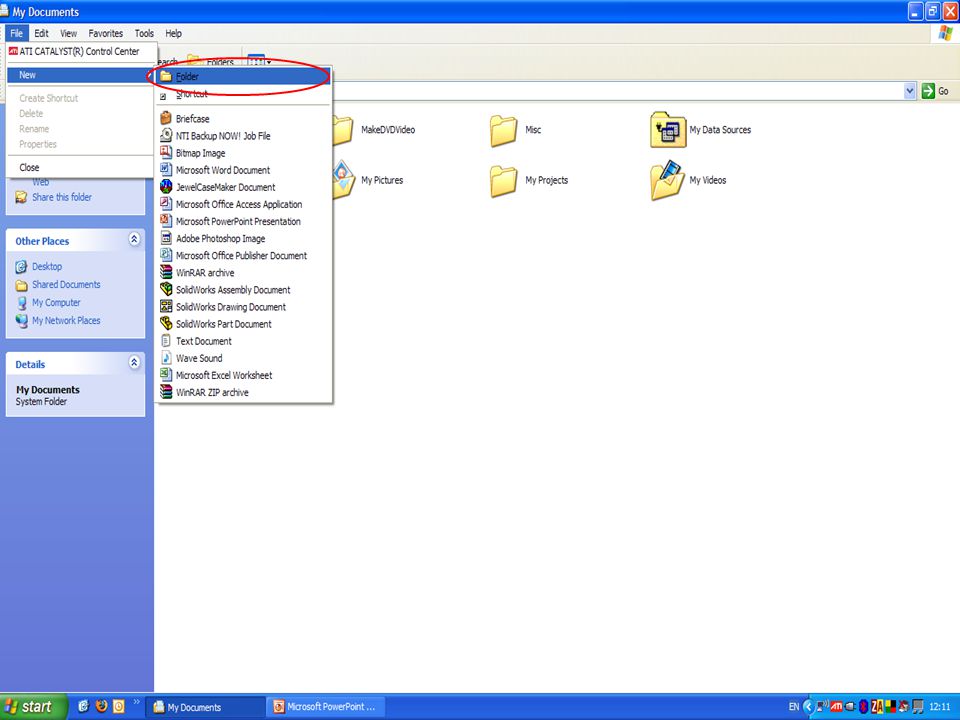The width and height of the screenshot is (960, 720).
Task: Click the JewelCaseMaker Document icon
Action: point(165,187)
